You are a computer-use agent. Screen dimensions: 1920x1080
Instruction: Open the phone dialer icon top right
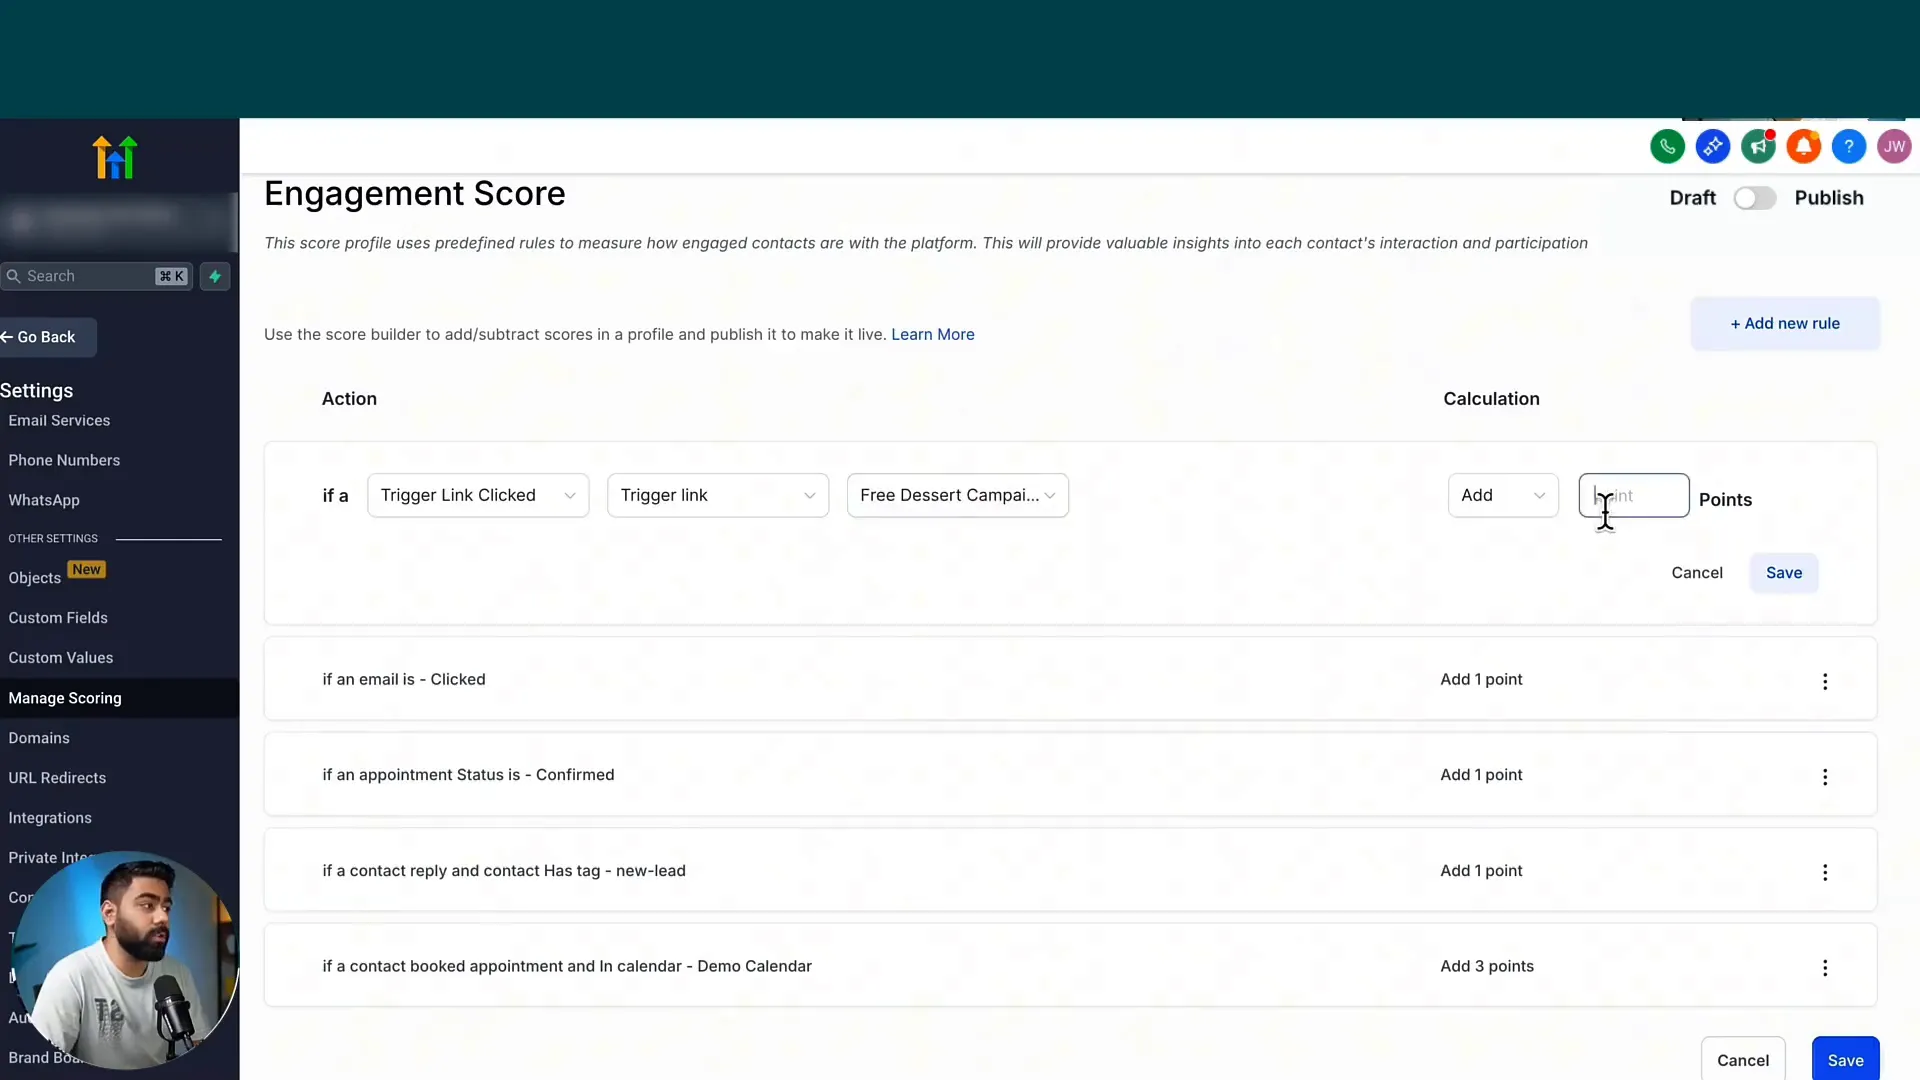coord(1667,146)
